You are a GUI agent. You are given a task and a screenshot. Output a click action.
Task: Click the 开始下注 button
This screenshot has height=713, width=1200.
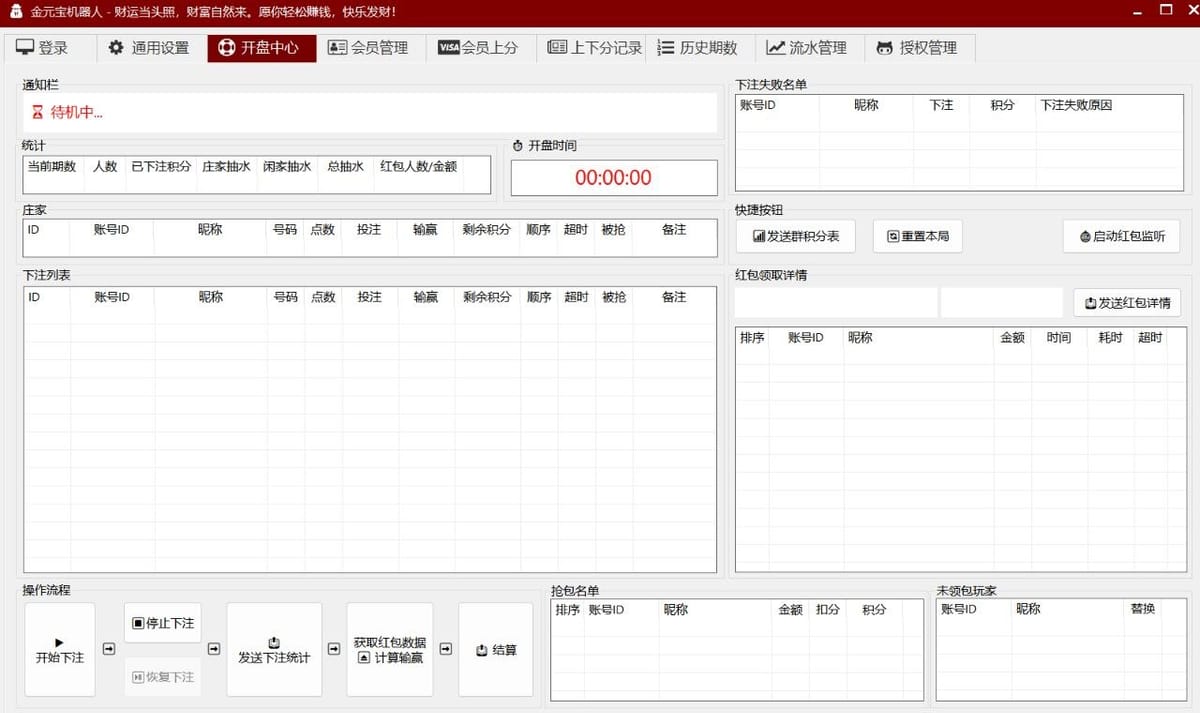coord(60,650)
